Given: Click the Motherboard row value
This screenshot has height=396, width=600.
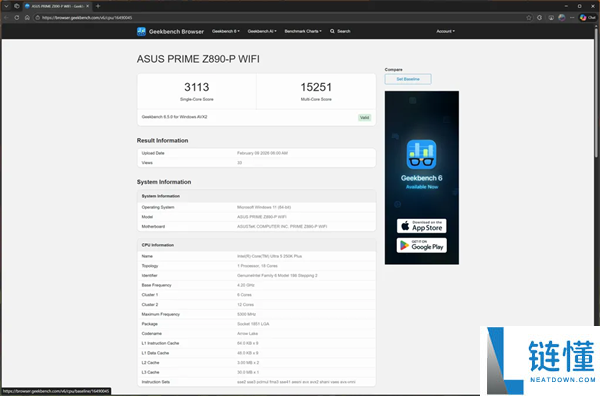Looking at the screenshot, I should coord(282,227).
